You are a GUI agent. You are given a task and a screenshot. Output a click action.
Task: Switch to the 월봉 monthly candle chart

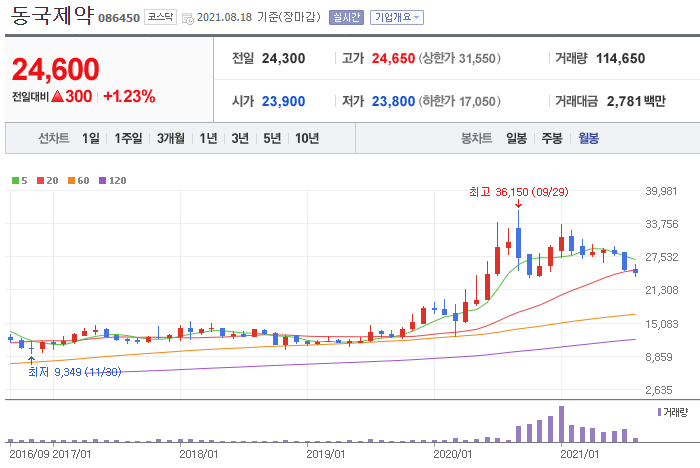(588, 138)
